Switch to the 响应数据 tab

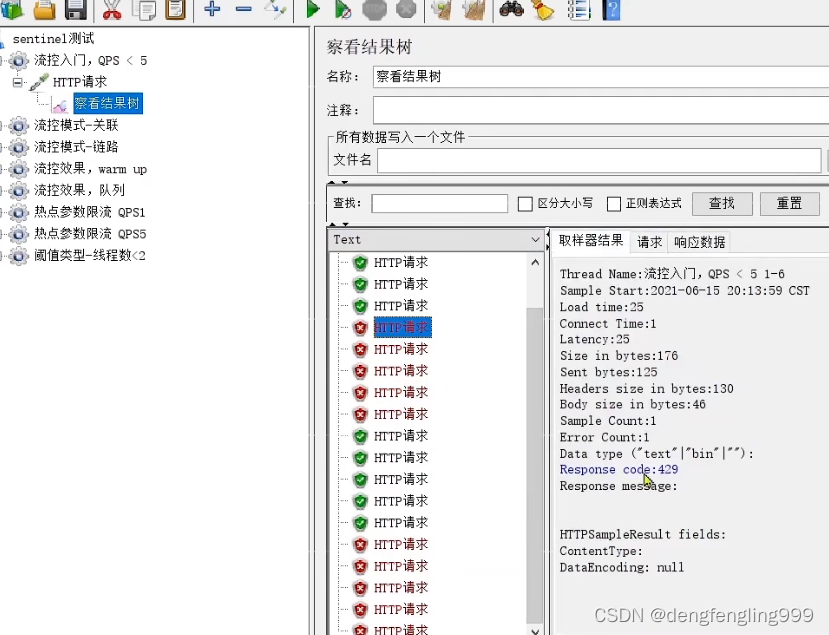tap(699, 242)
